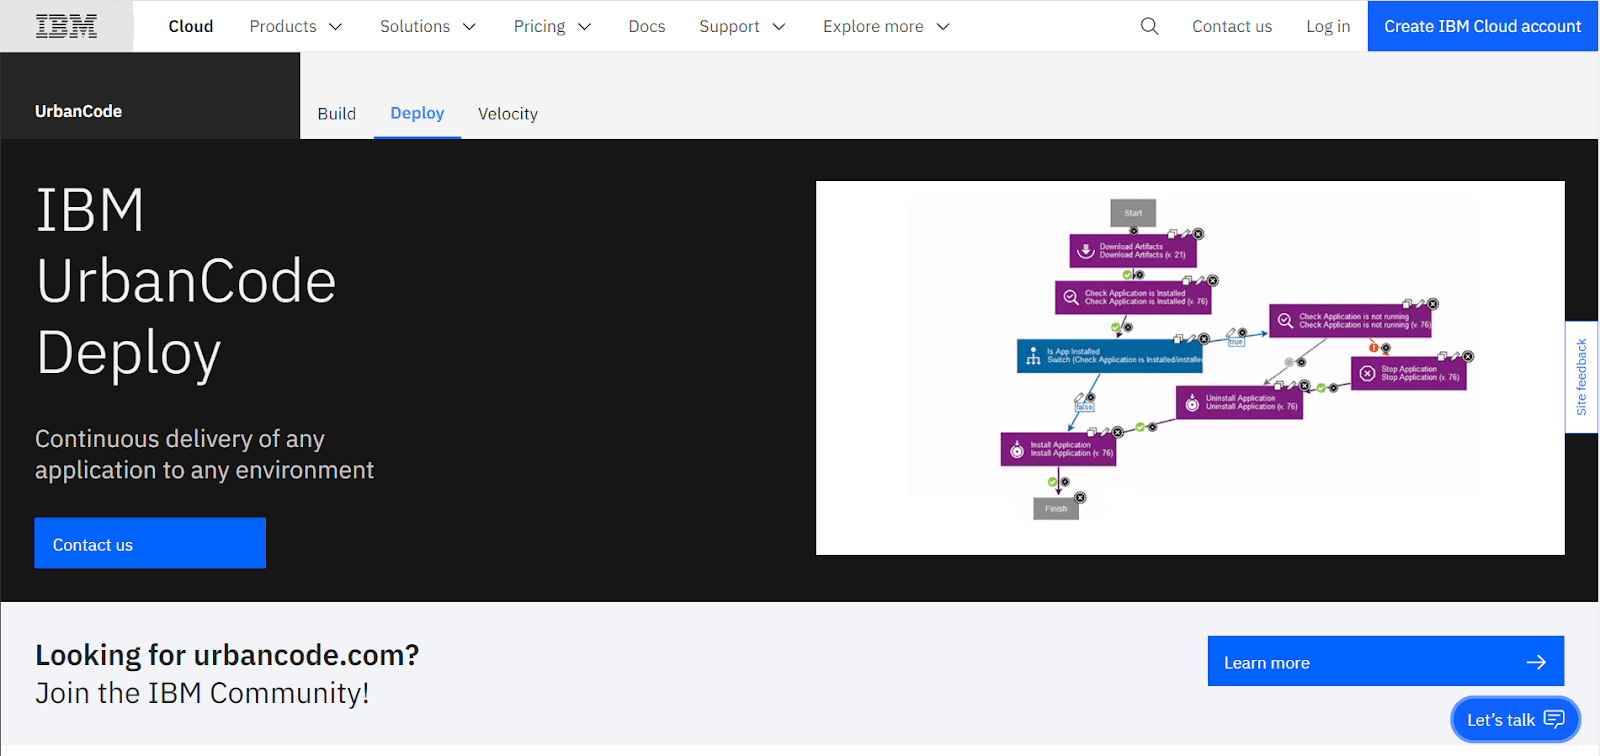The width and height of the screenshot is (1600, 756).
Task: Click the Log in link
Action: click(x=1327, y=26)
